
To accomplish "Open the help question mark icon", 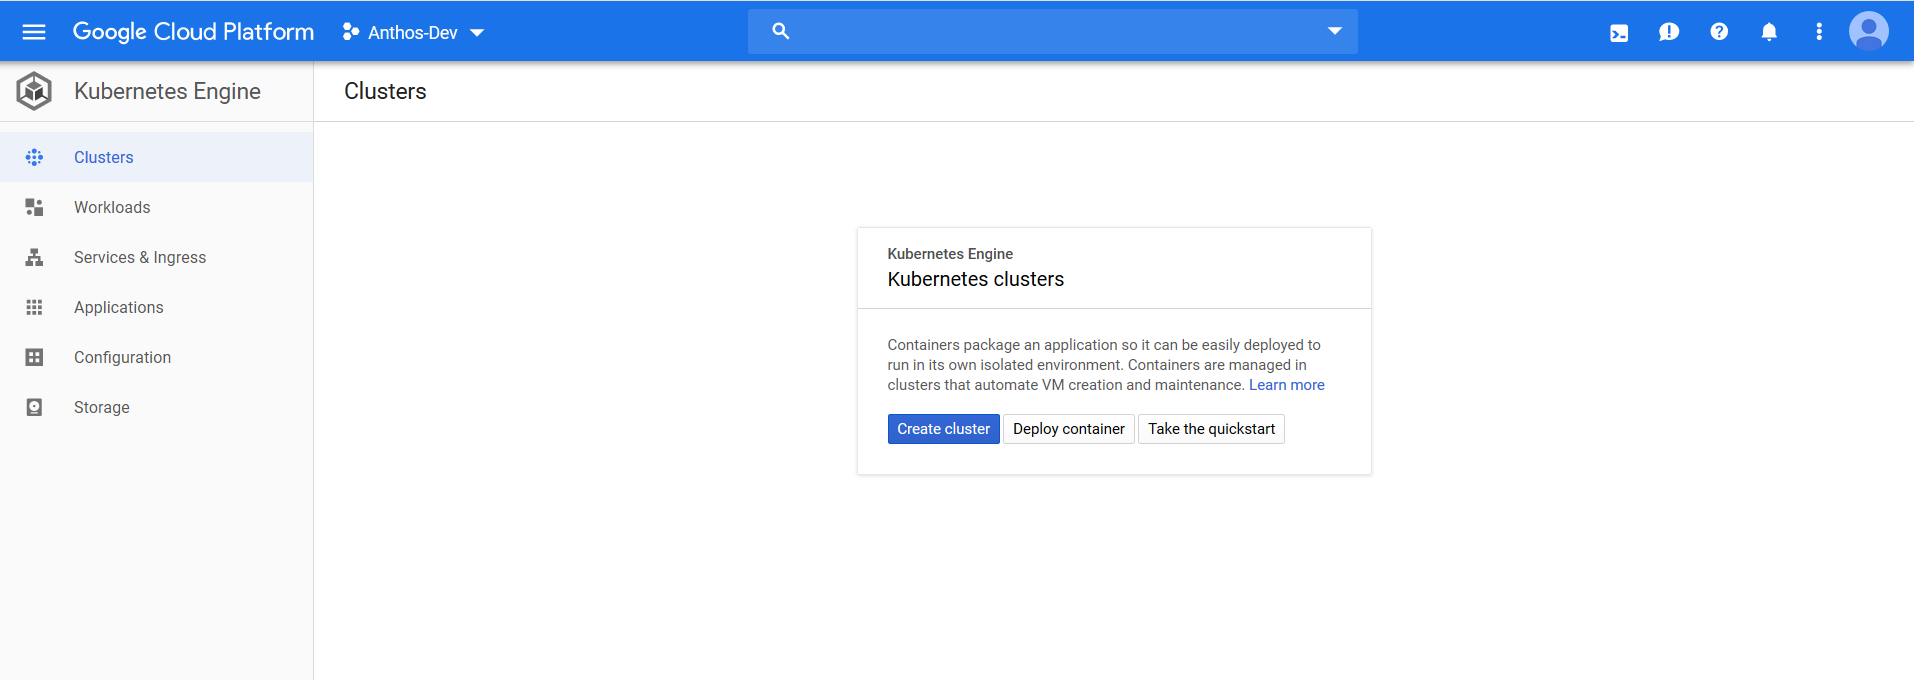I will [x=1719, y=32].
